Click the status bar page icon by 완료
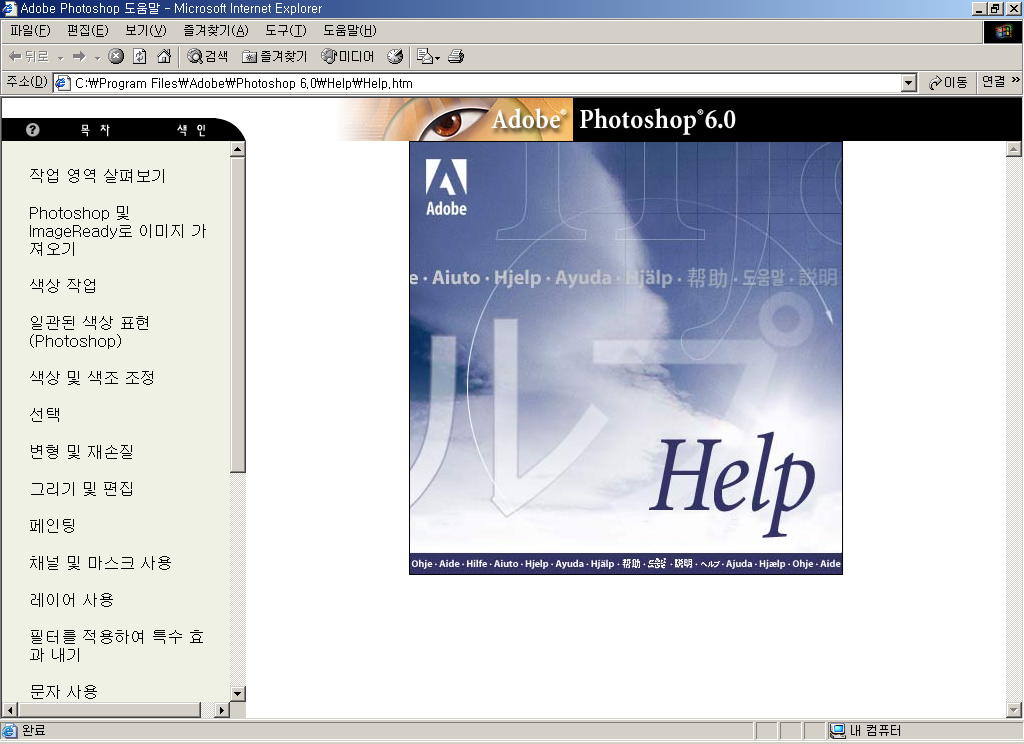This screenshot has height=744, width=1024. coord(10,730)
